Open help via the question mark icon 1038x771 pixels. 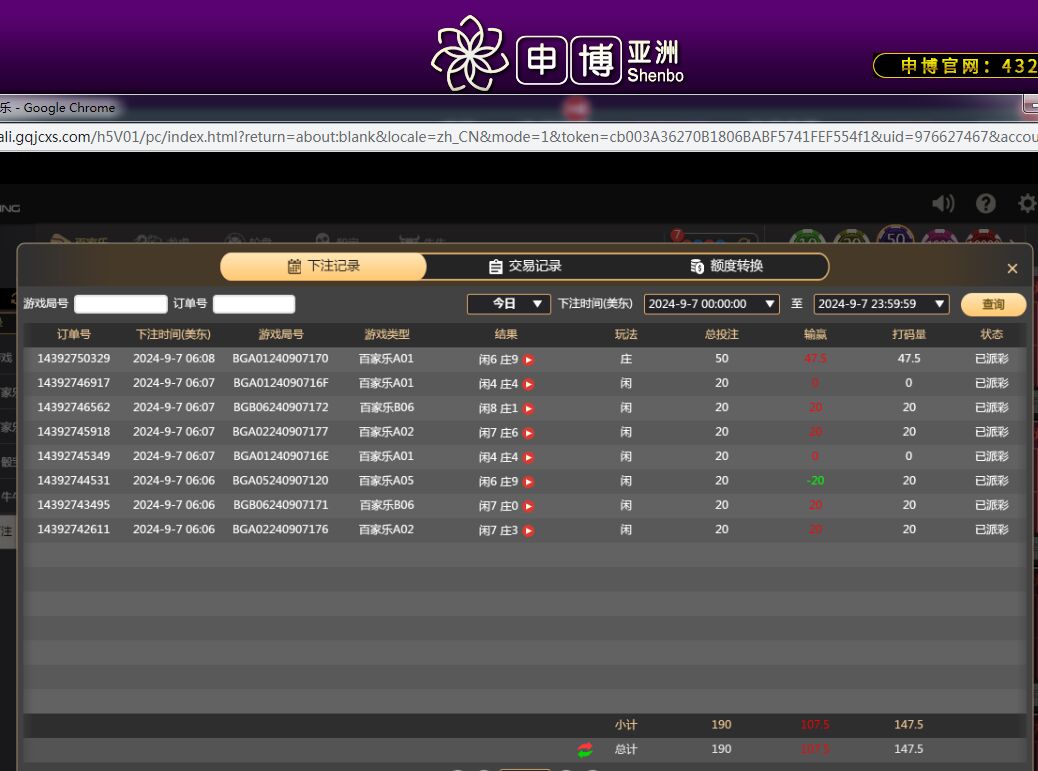click(986, 204)
